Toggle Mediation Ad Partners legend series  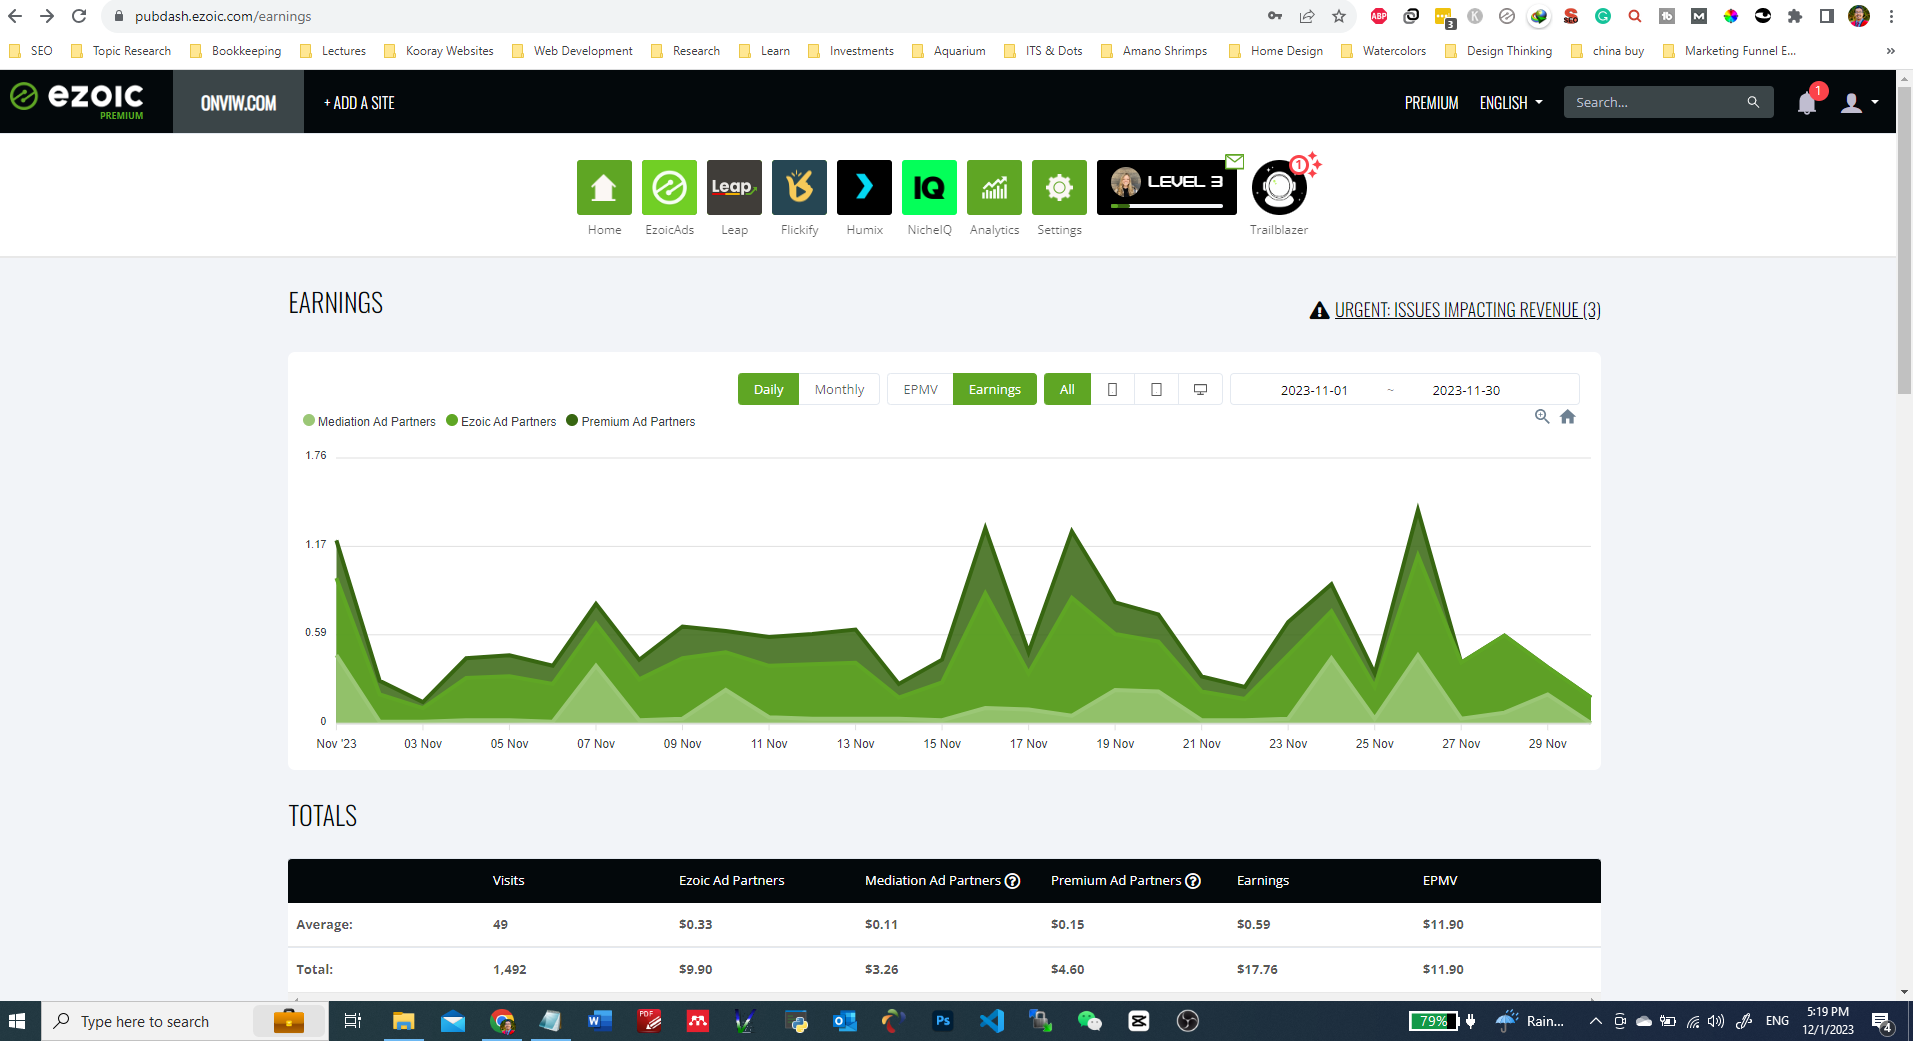(369, 421)
